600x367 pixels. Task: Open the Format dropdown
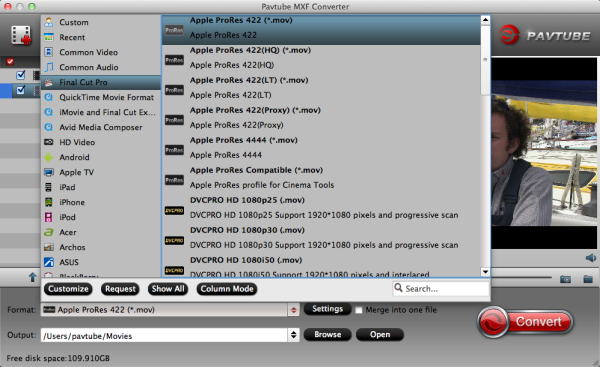(x=293, y=310)
